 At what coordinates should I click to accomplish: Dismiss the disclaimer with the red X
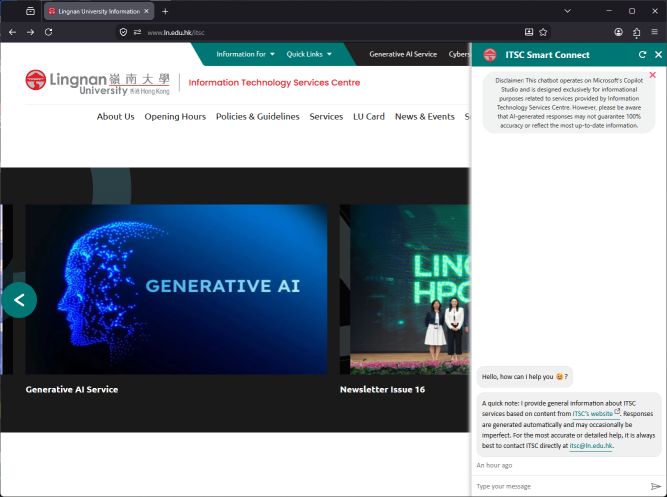click(x=653, y=75)
